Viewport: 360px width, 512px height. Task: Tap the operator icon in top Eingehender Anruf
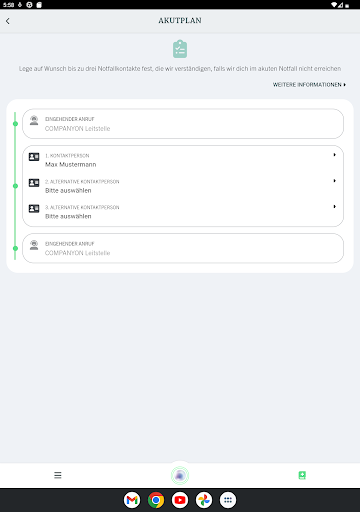(x=34, y=120)
